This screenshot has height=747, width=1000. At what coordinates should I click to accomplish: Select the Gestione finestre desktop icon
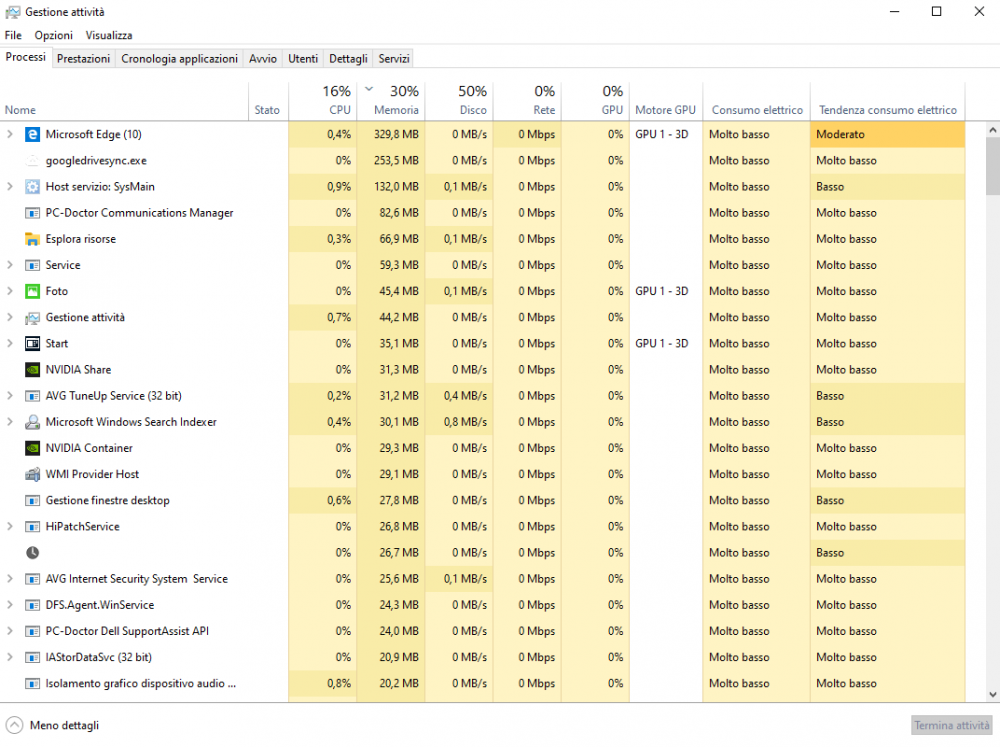32,501
